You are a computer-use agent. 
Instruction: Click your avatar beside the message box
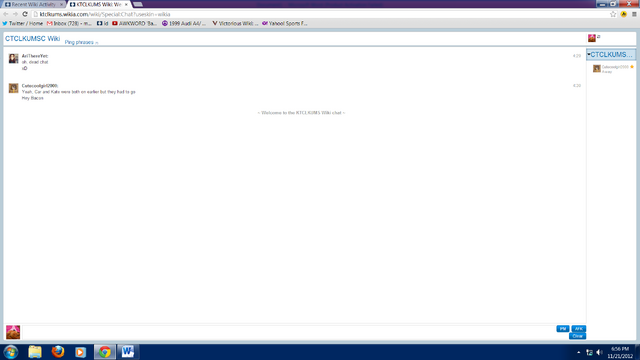pos(13,332)
